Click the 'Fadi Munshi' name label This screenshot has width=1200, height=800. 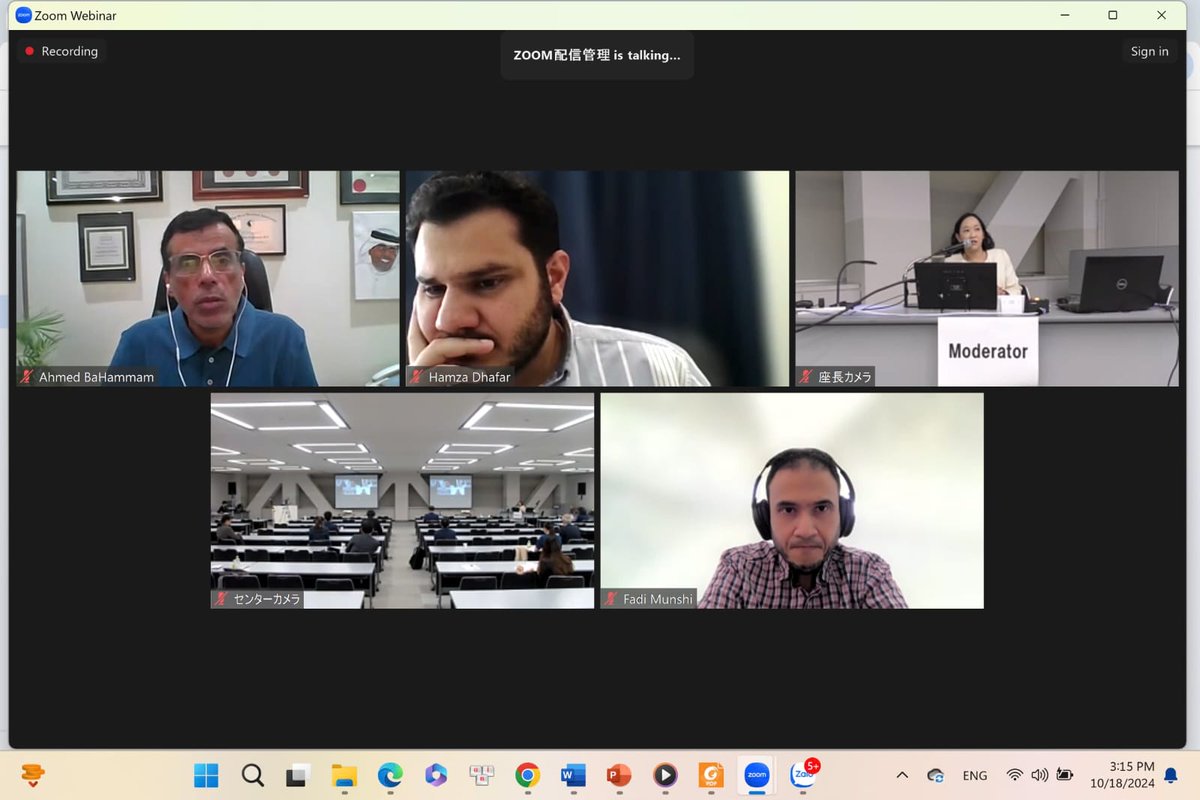pos(657,599)
